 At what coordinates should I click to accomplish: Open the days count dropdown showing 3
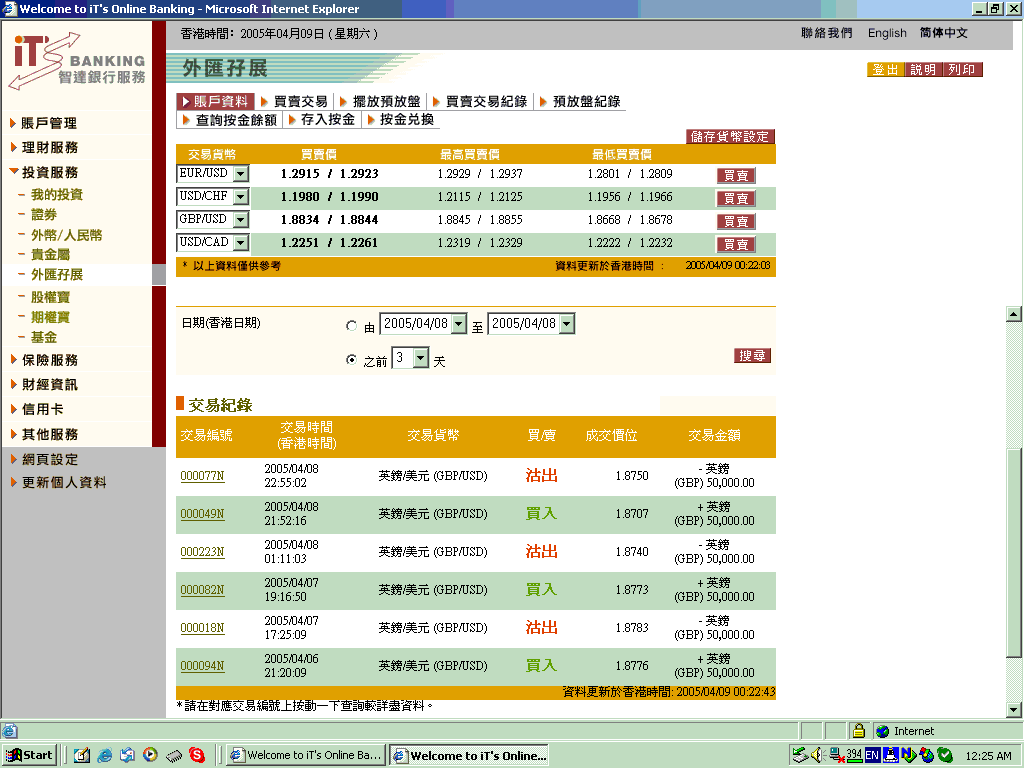pyautogui.click(x=421, y=358)
